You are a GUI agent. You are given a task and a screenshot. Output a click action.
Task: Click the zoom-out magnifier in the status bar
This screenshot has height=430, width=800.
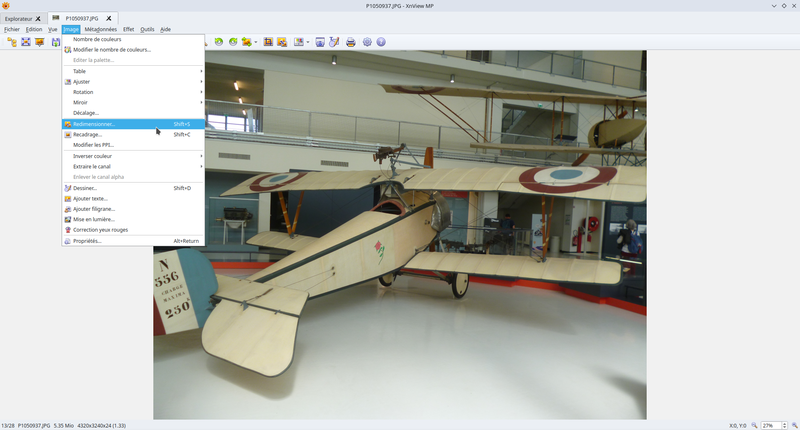(753, 425)
